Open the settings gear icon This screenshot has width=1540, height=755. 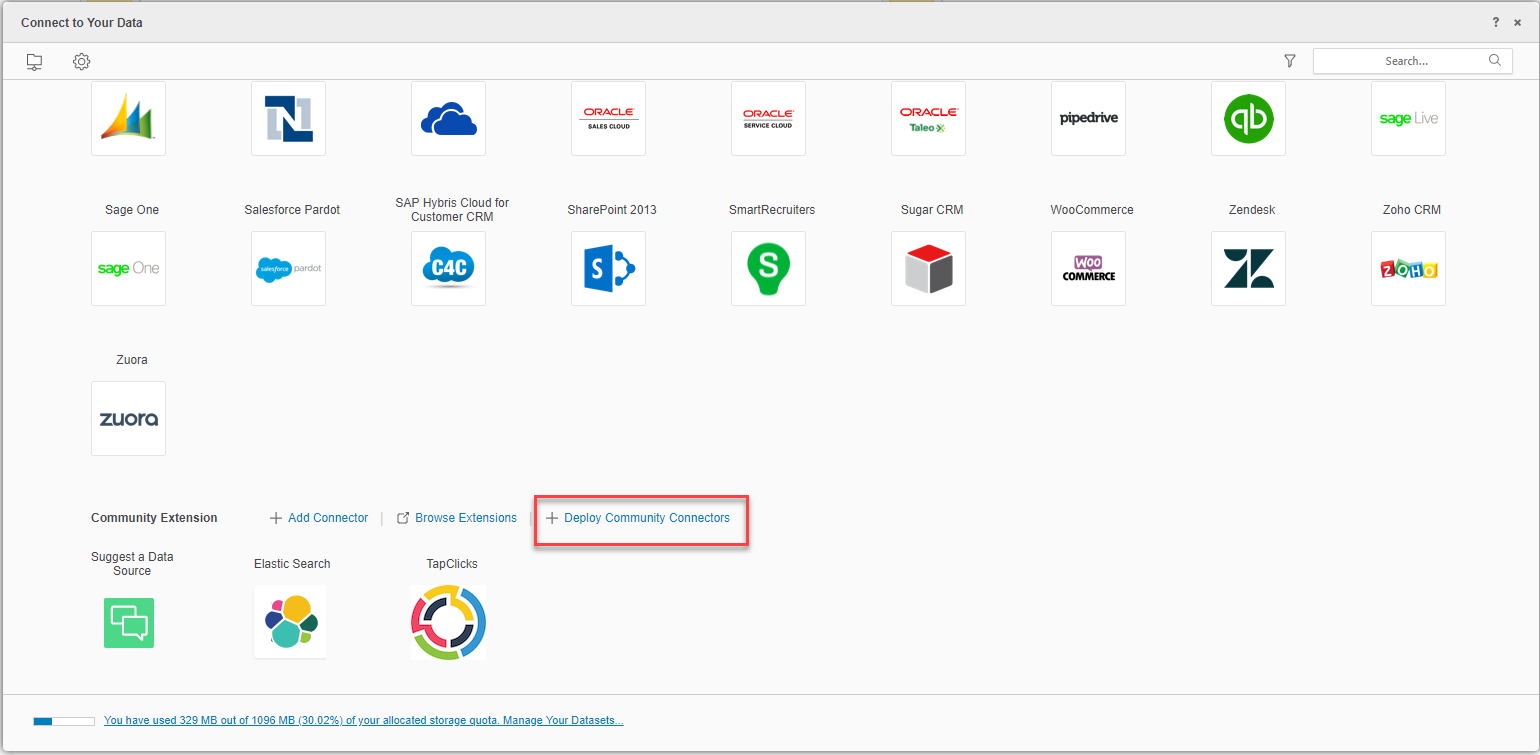coord(82,62)
